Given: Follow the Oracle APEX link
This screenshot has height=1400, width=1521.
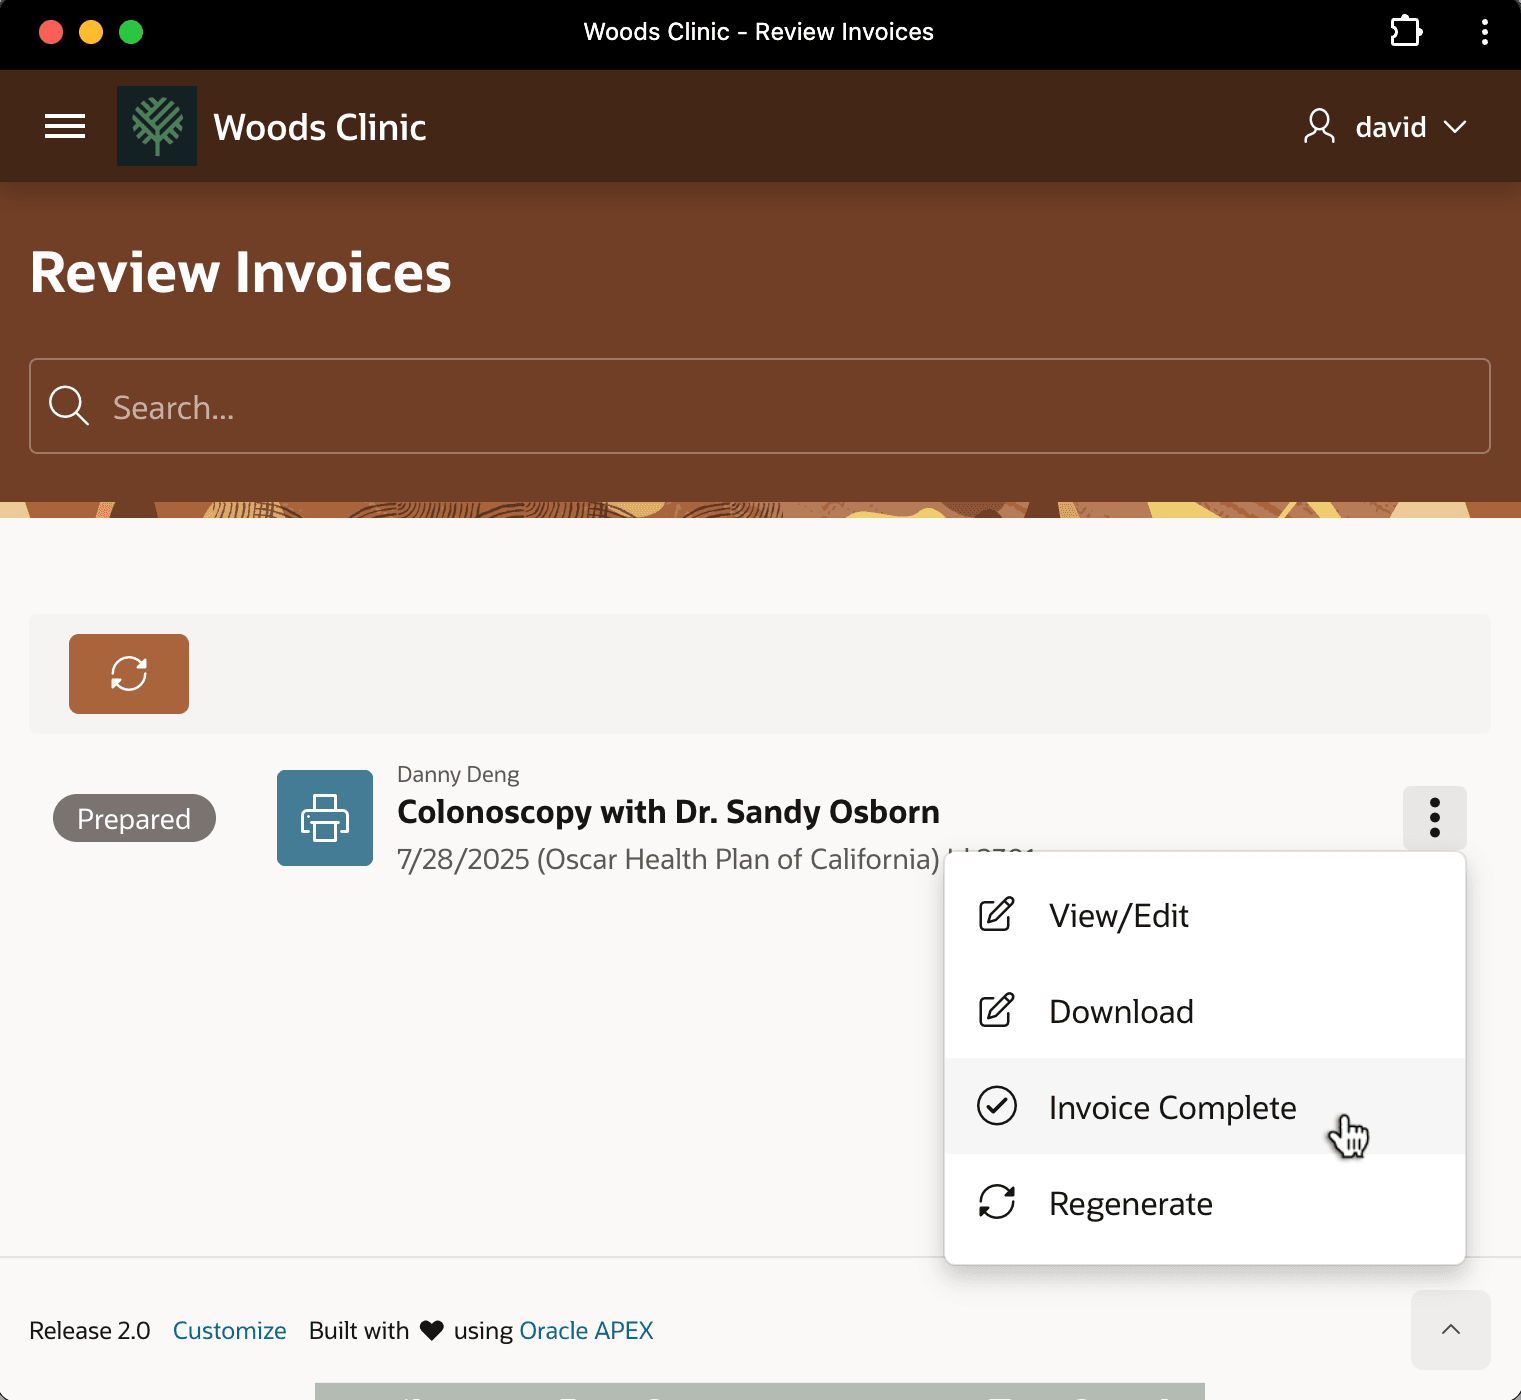Looking at the screenshot, I should pos(586,1331).
